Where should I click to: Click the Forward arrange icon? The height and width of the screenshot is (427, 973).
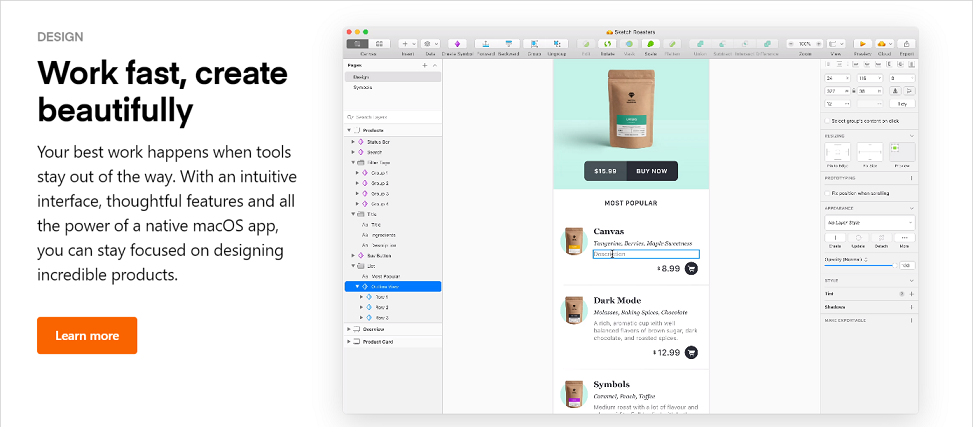(486, 44)
